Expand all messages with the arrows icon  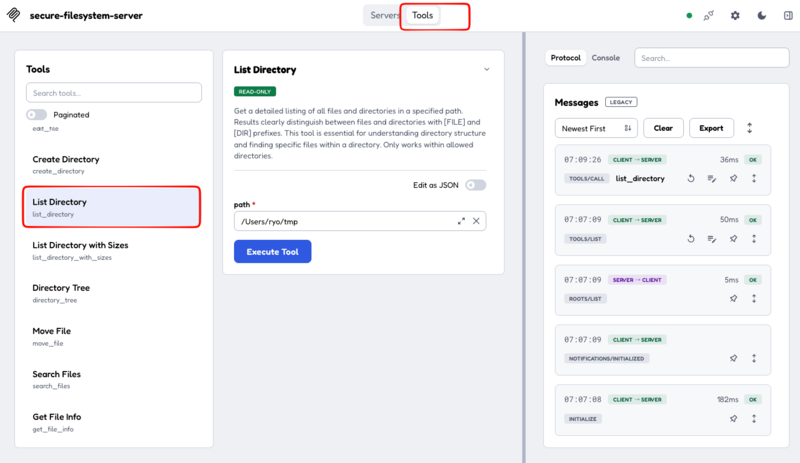click(749, 128)
